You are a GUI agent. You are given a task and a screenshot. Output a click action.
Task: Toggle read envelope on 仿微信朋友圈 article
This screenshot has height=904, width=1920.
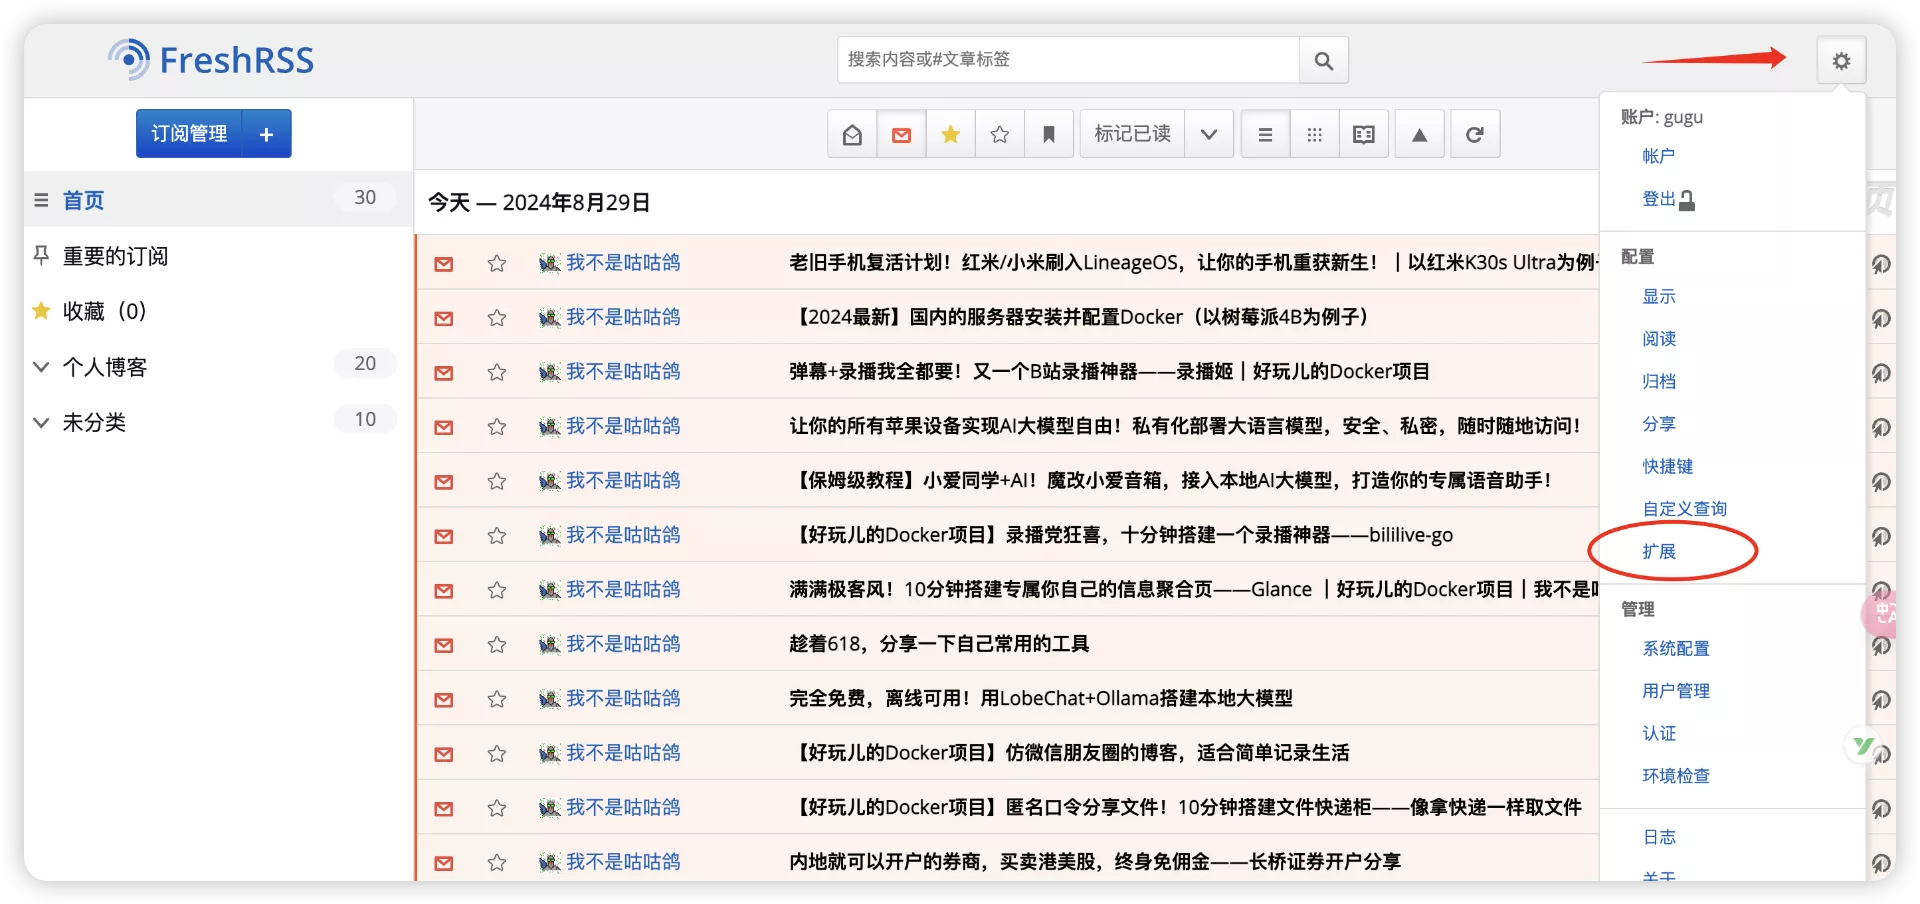point(444,754)
